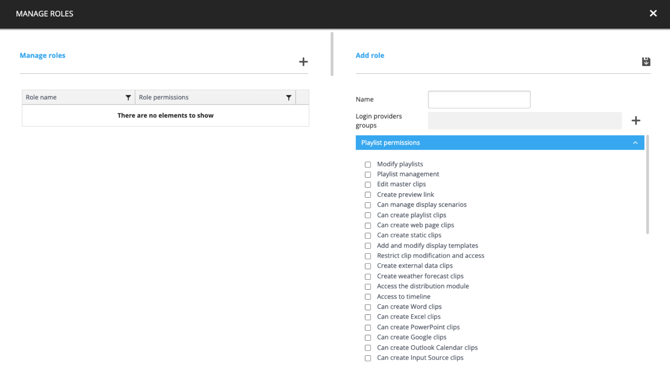Click the Manage roles heading

tap(42, 55)
